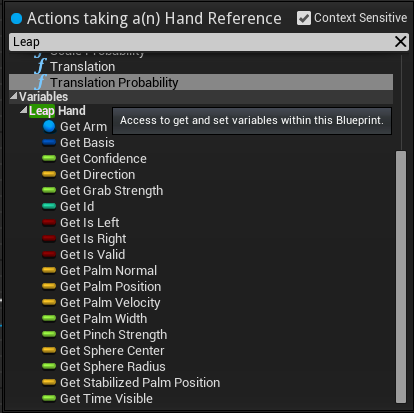The height and width of the screenshot is (413, 414).
Task: Toggle the Context Sensitive checkbox
Action: pos(304,18)
